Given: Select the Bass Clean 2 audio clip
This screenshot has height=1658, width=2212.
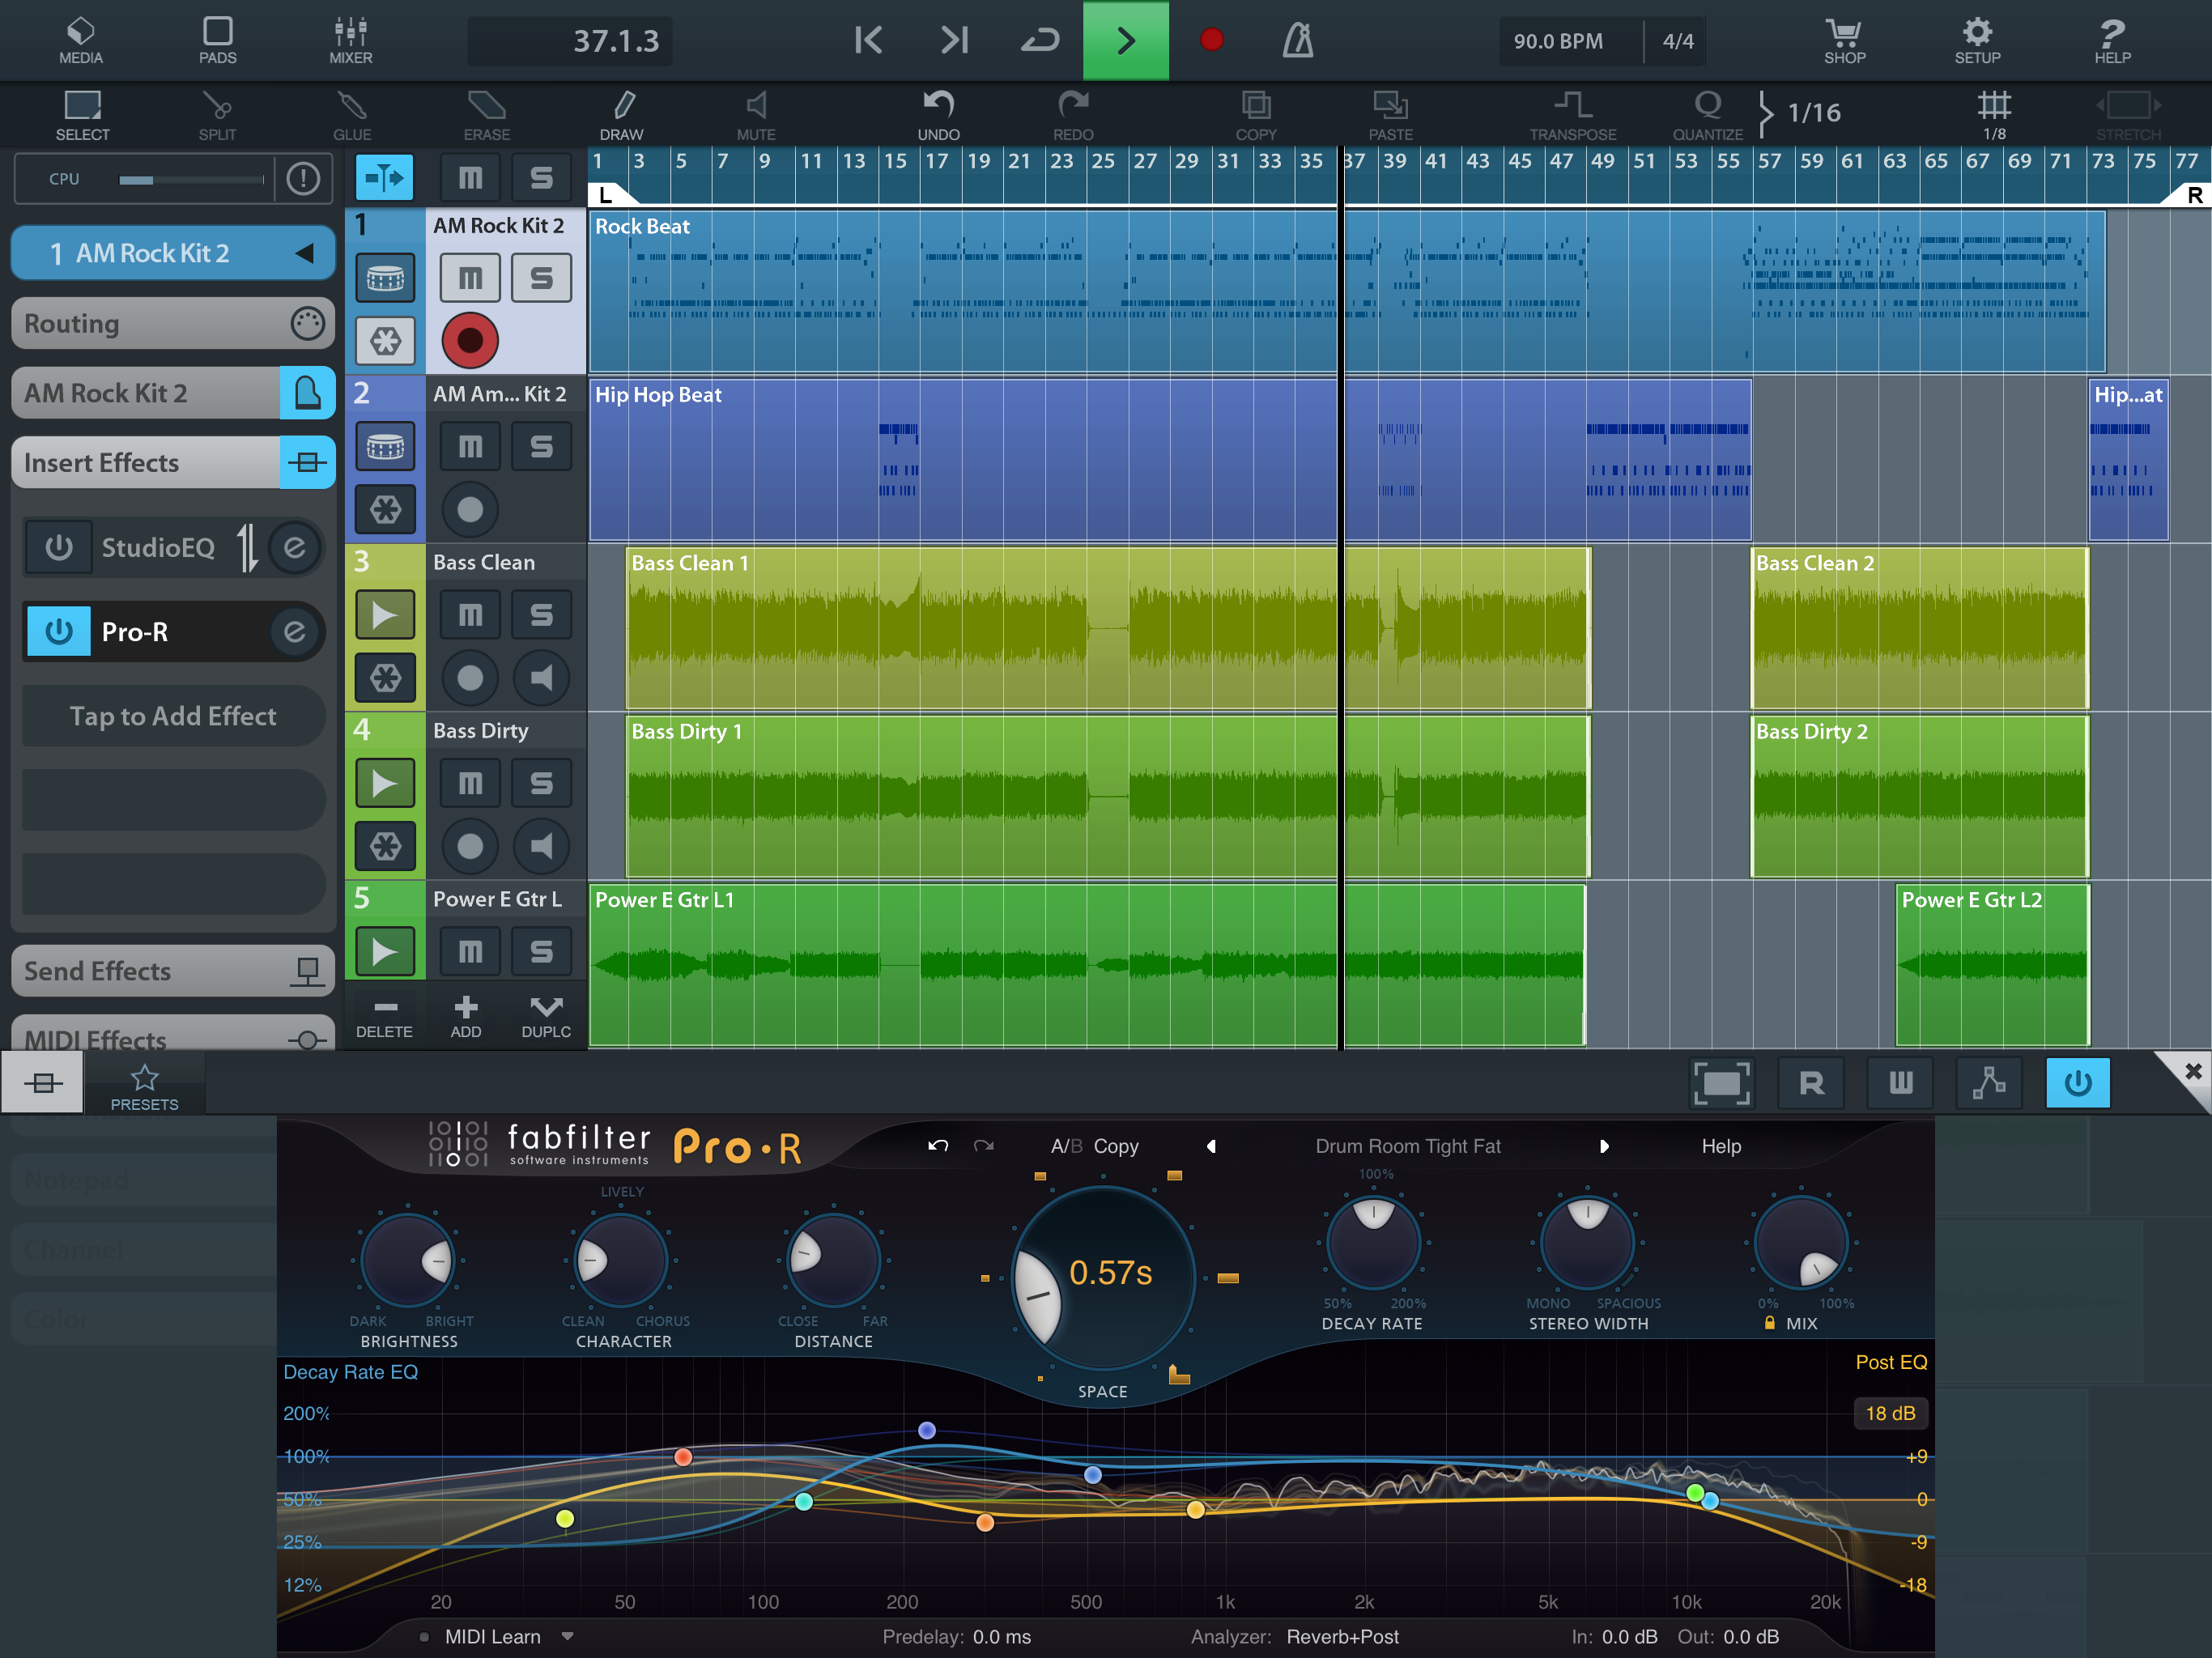Looking at the screenshot, I should click(x=1918, y=628).
